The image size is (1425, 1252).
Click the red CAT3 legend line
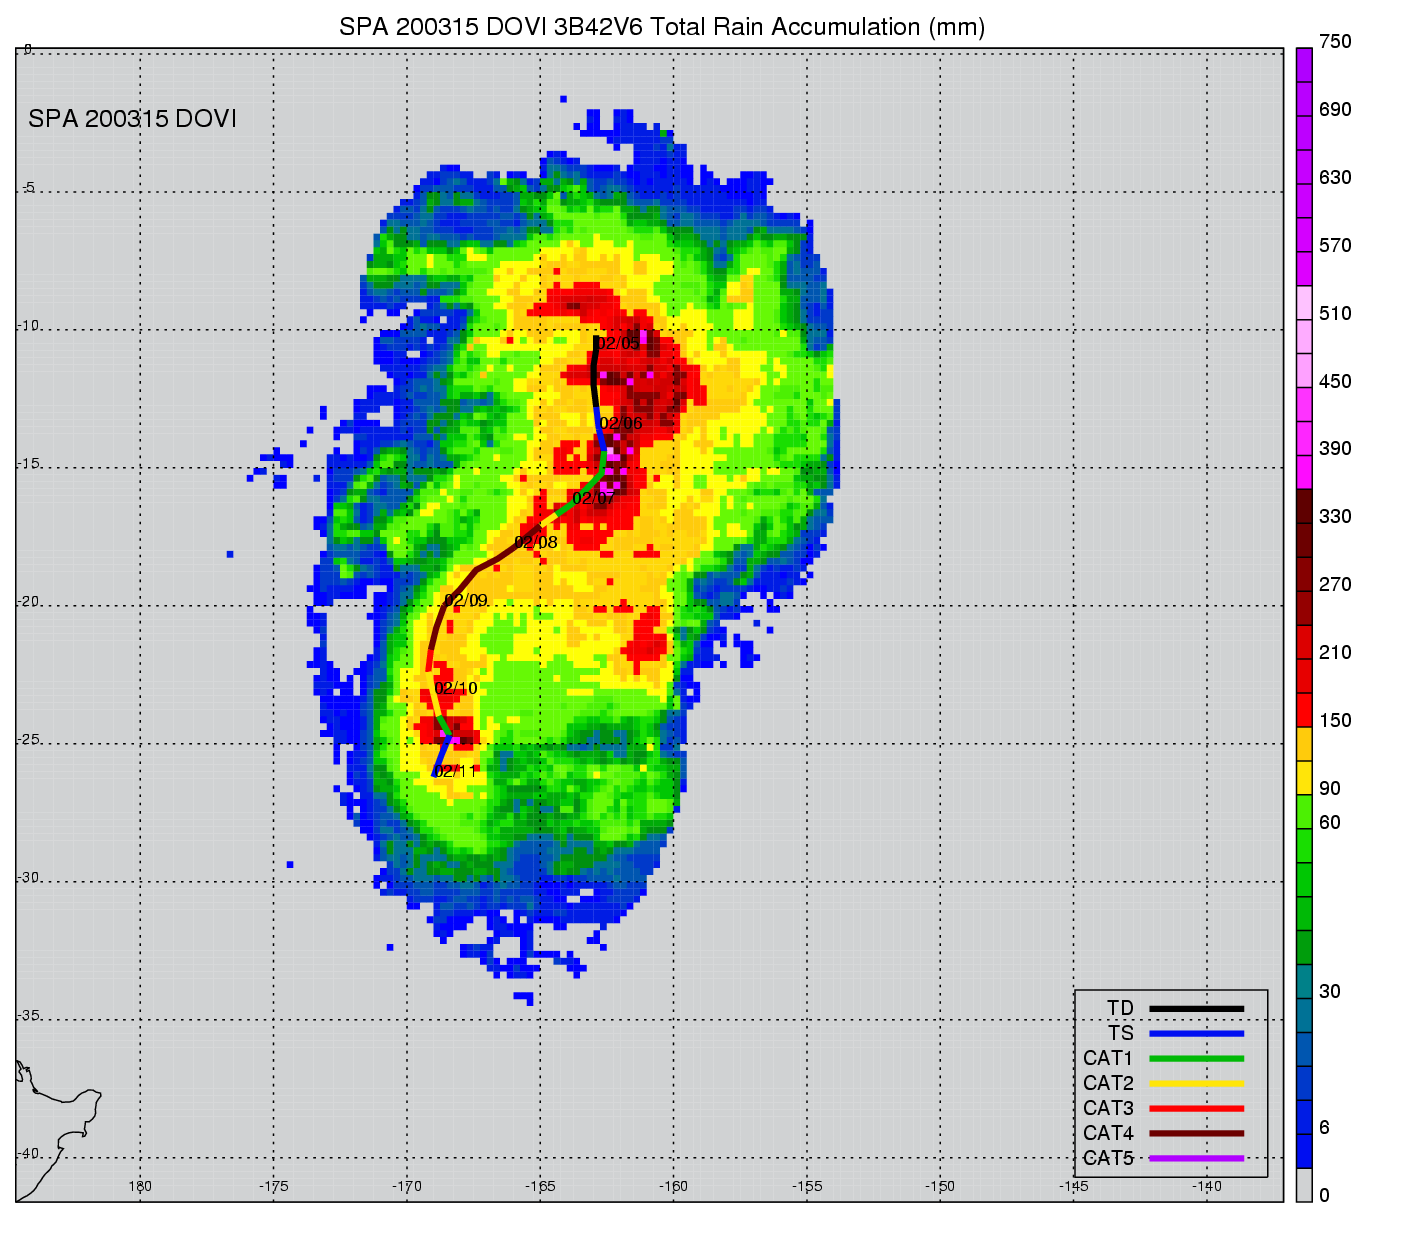pyautogui.click(x=1196, y=1108)
